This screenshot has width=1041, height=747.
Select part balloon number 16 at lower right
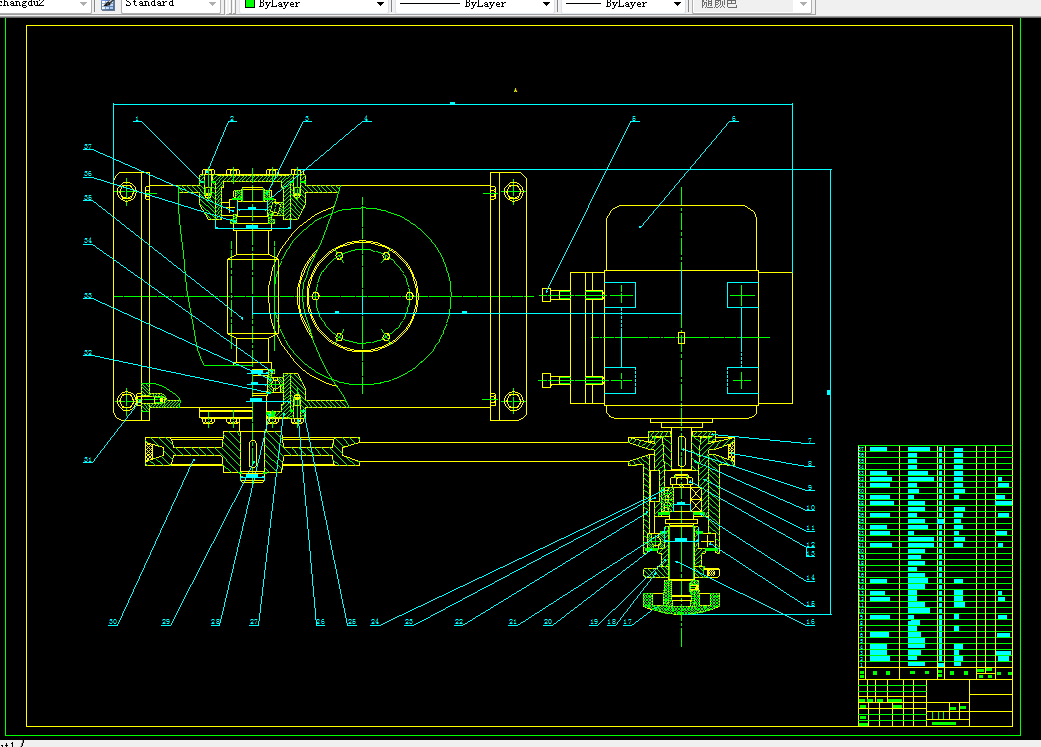pos(810,622)
